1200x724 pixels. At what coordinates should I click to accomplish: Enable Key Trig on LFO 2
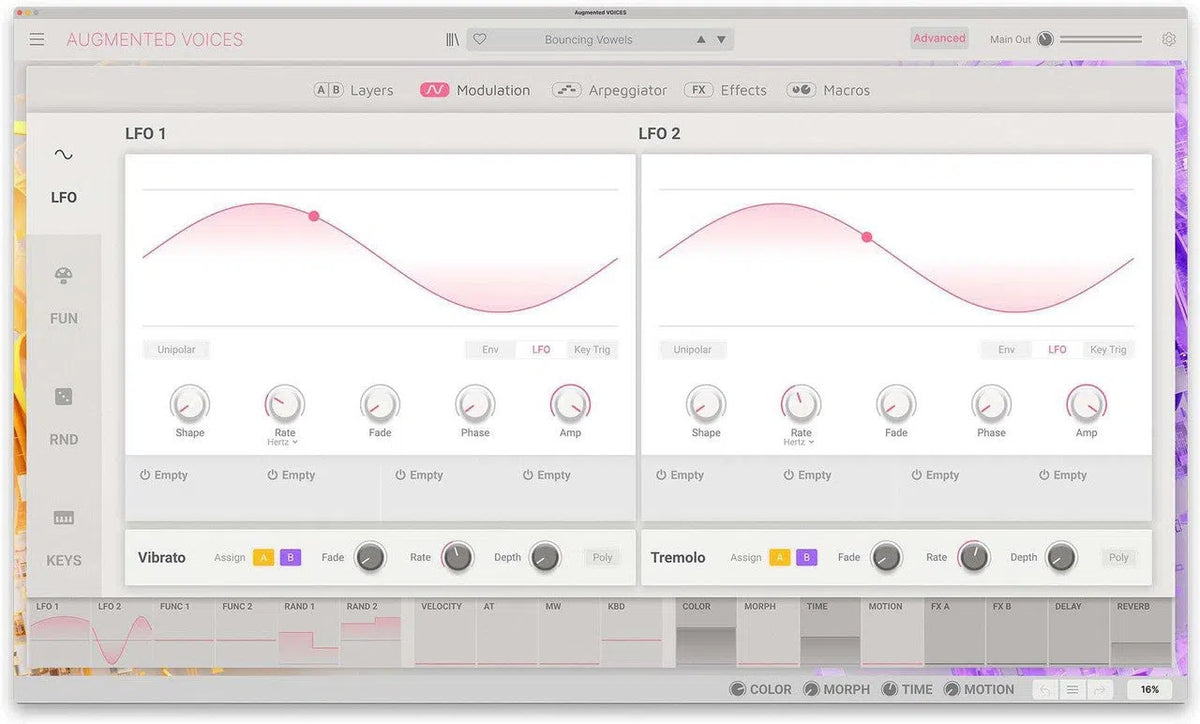(1108, 349)
